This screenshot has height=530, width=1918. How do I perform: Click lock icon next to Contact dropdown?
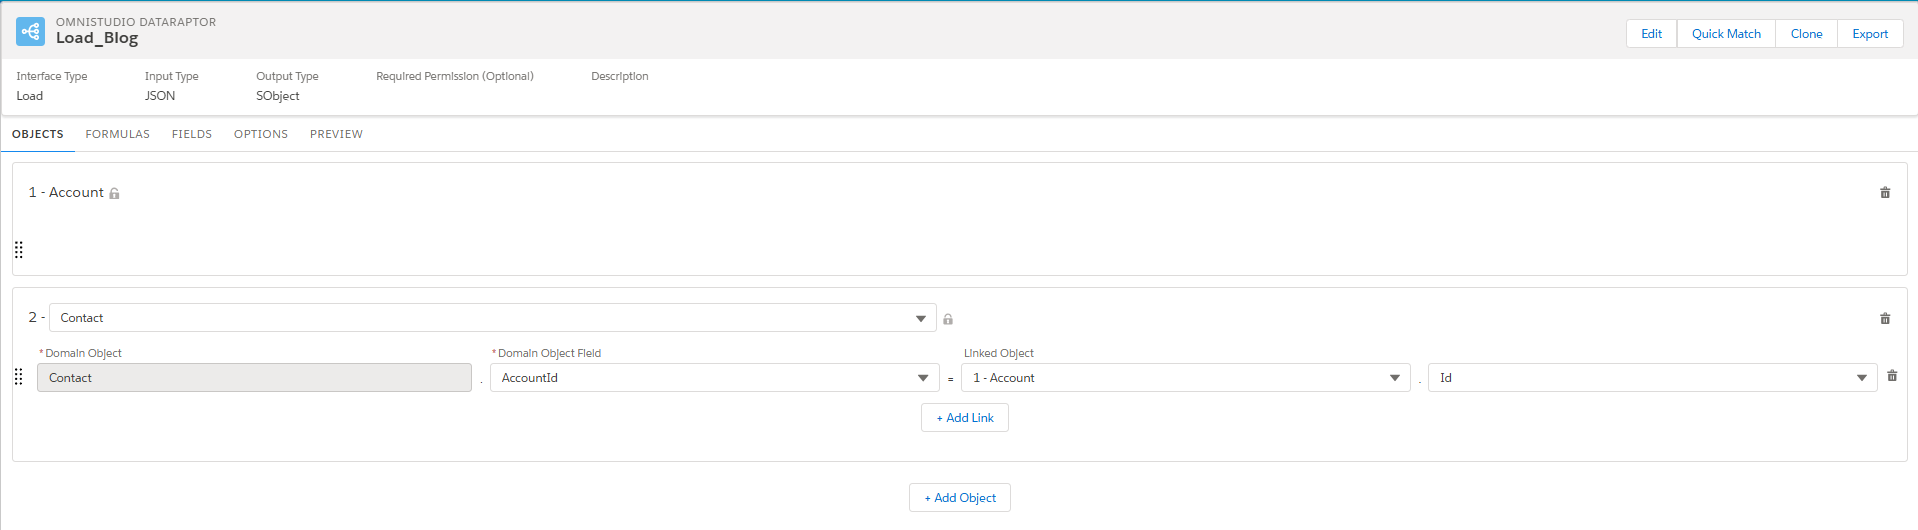coord(948,320)
